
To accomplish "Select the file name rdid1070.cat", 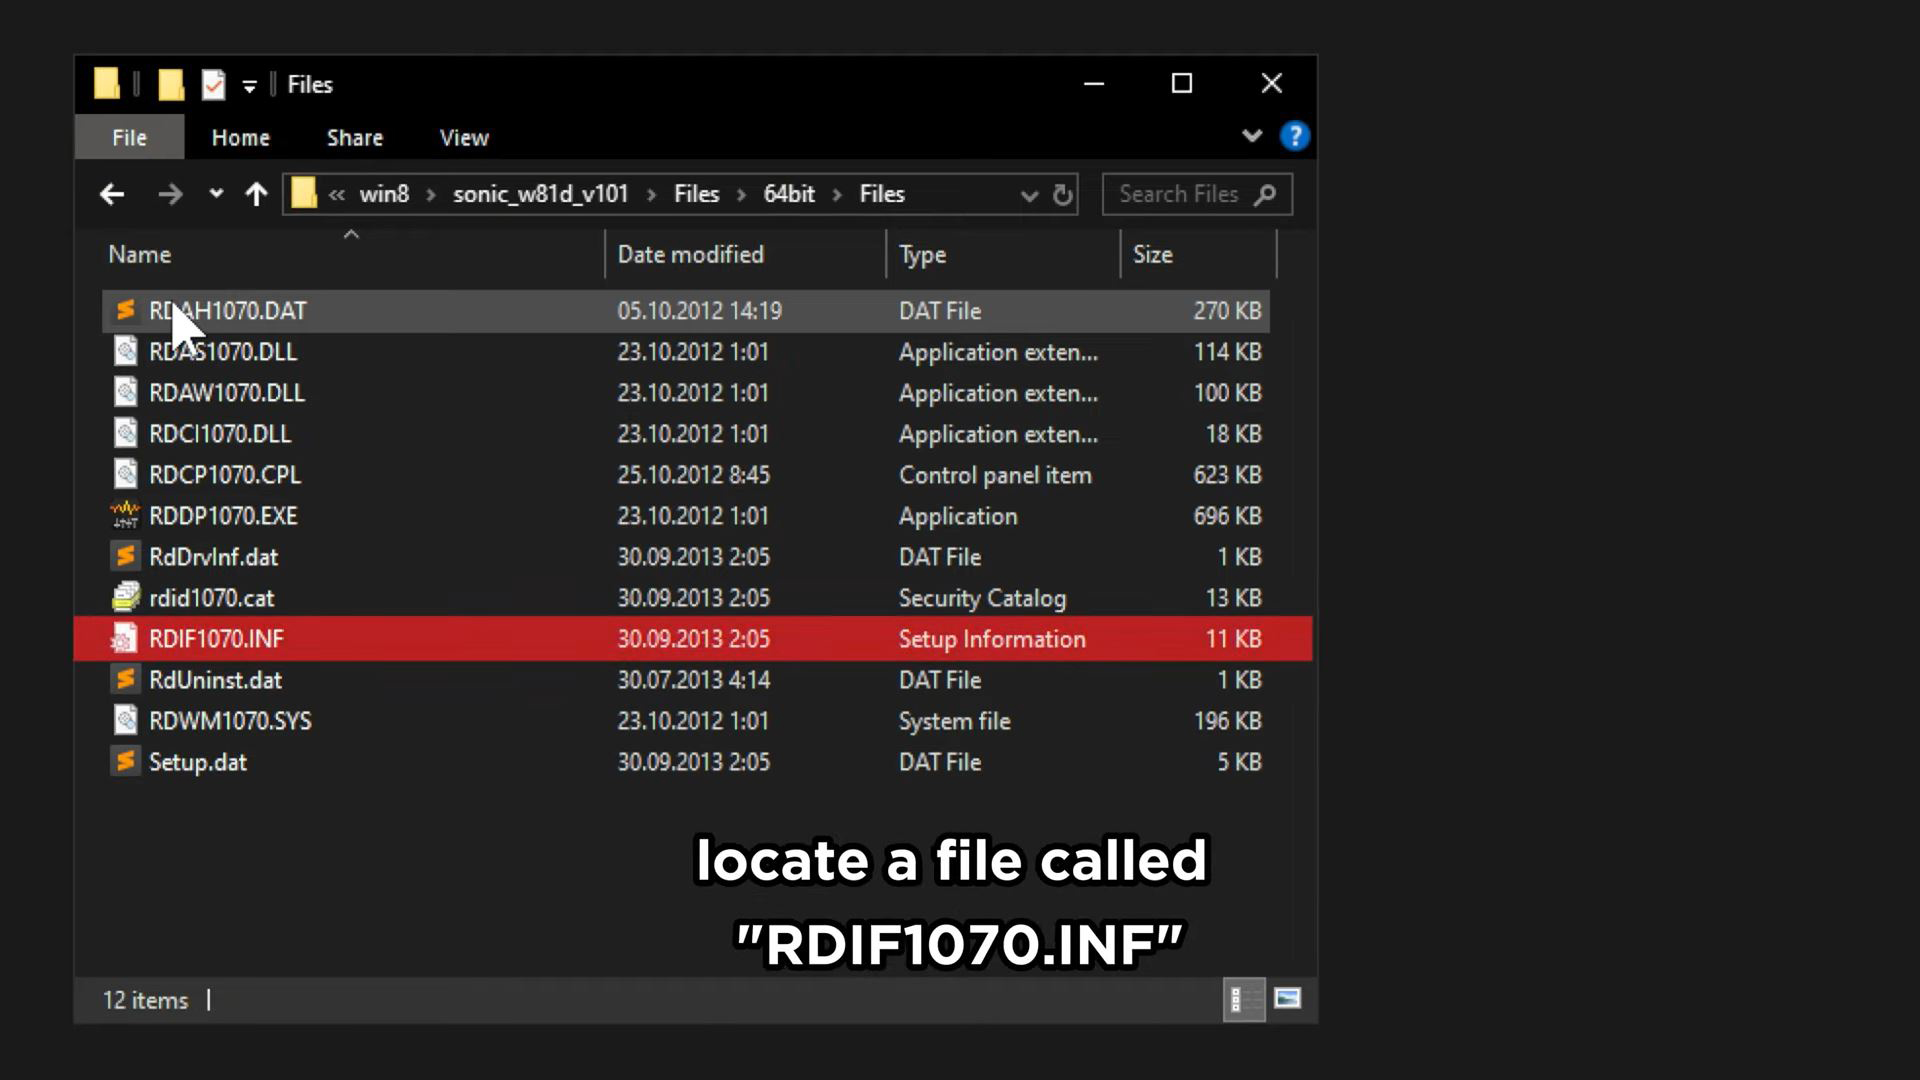I will (x=211, y=598).
